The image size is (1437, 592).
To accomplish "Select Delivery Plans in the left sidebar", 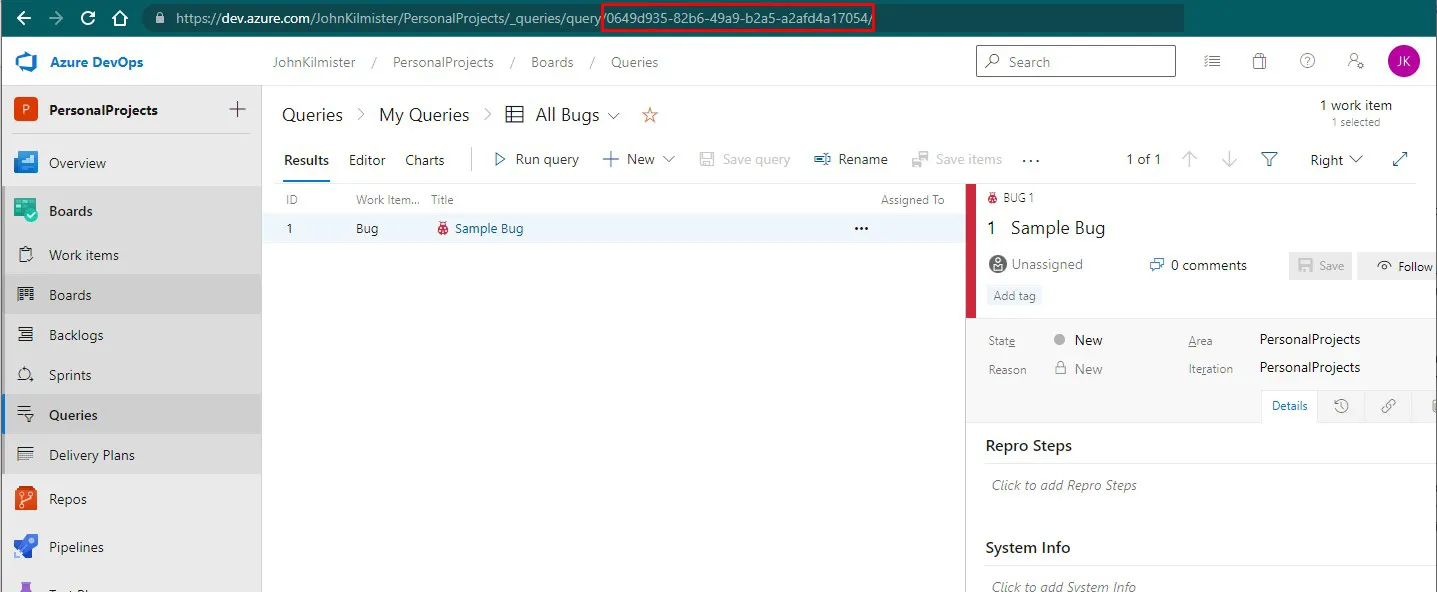I will pos(93,454).
